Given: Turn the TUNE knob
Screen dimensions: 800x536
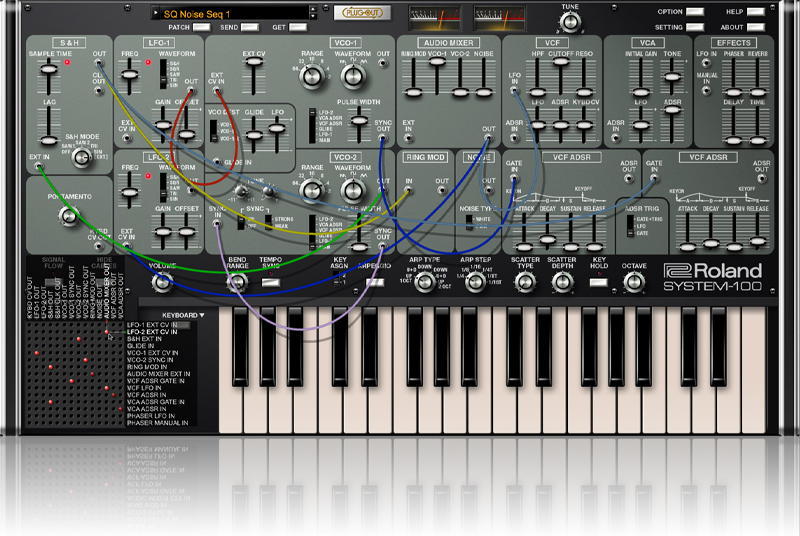Looking at the screenshot, I should (570, 22).
